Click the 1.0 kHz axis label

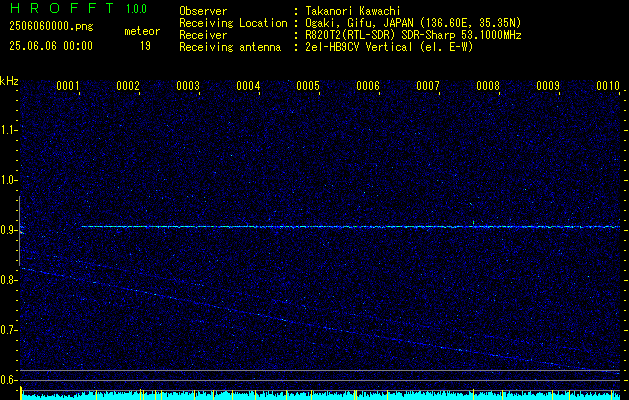coord(8,180)
